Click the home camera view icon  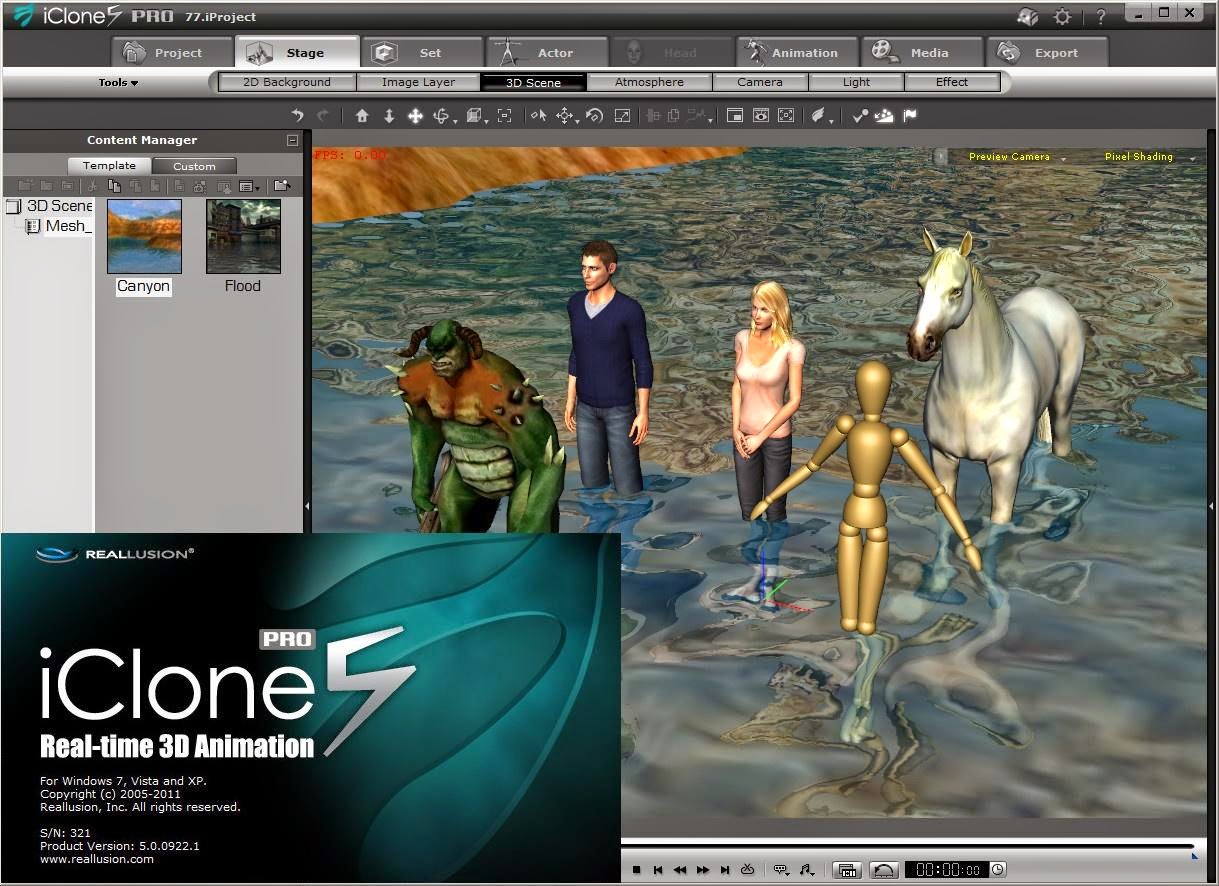tap(362, 116)
